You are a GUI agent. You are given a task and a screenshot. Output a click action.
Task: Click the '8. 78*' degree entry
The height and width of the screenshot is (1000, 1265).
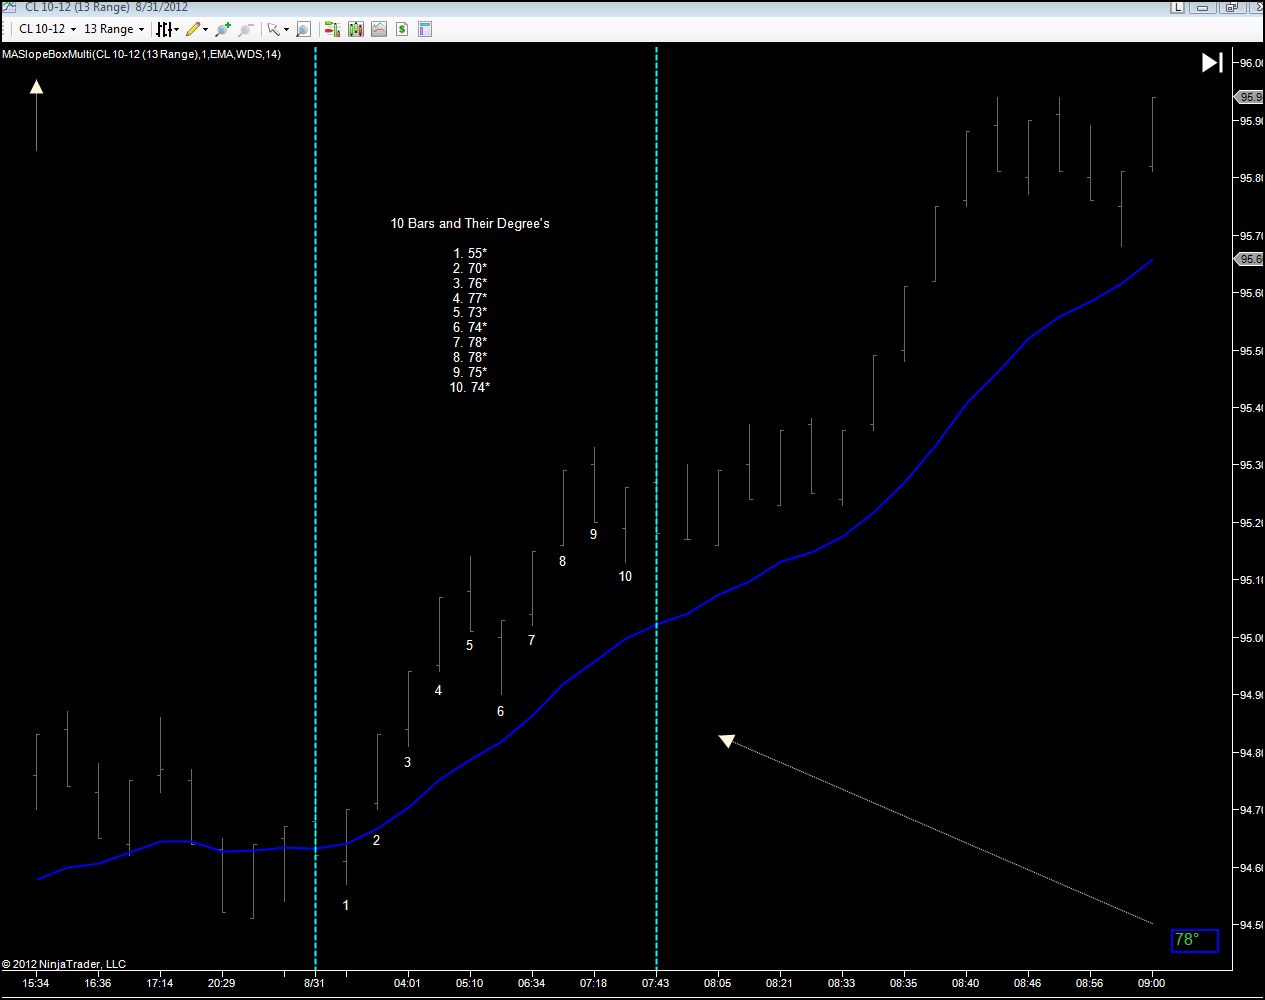(x=470, y=357)
